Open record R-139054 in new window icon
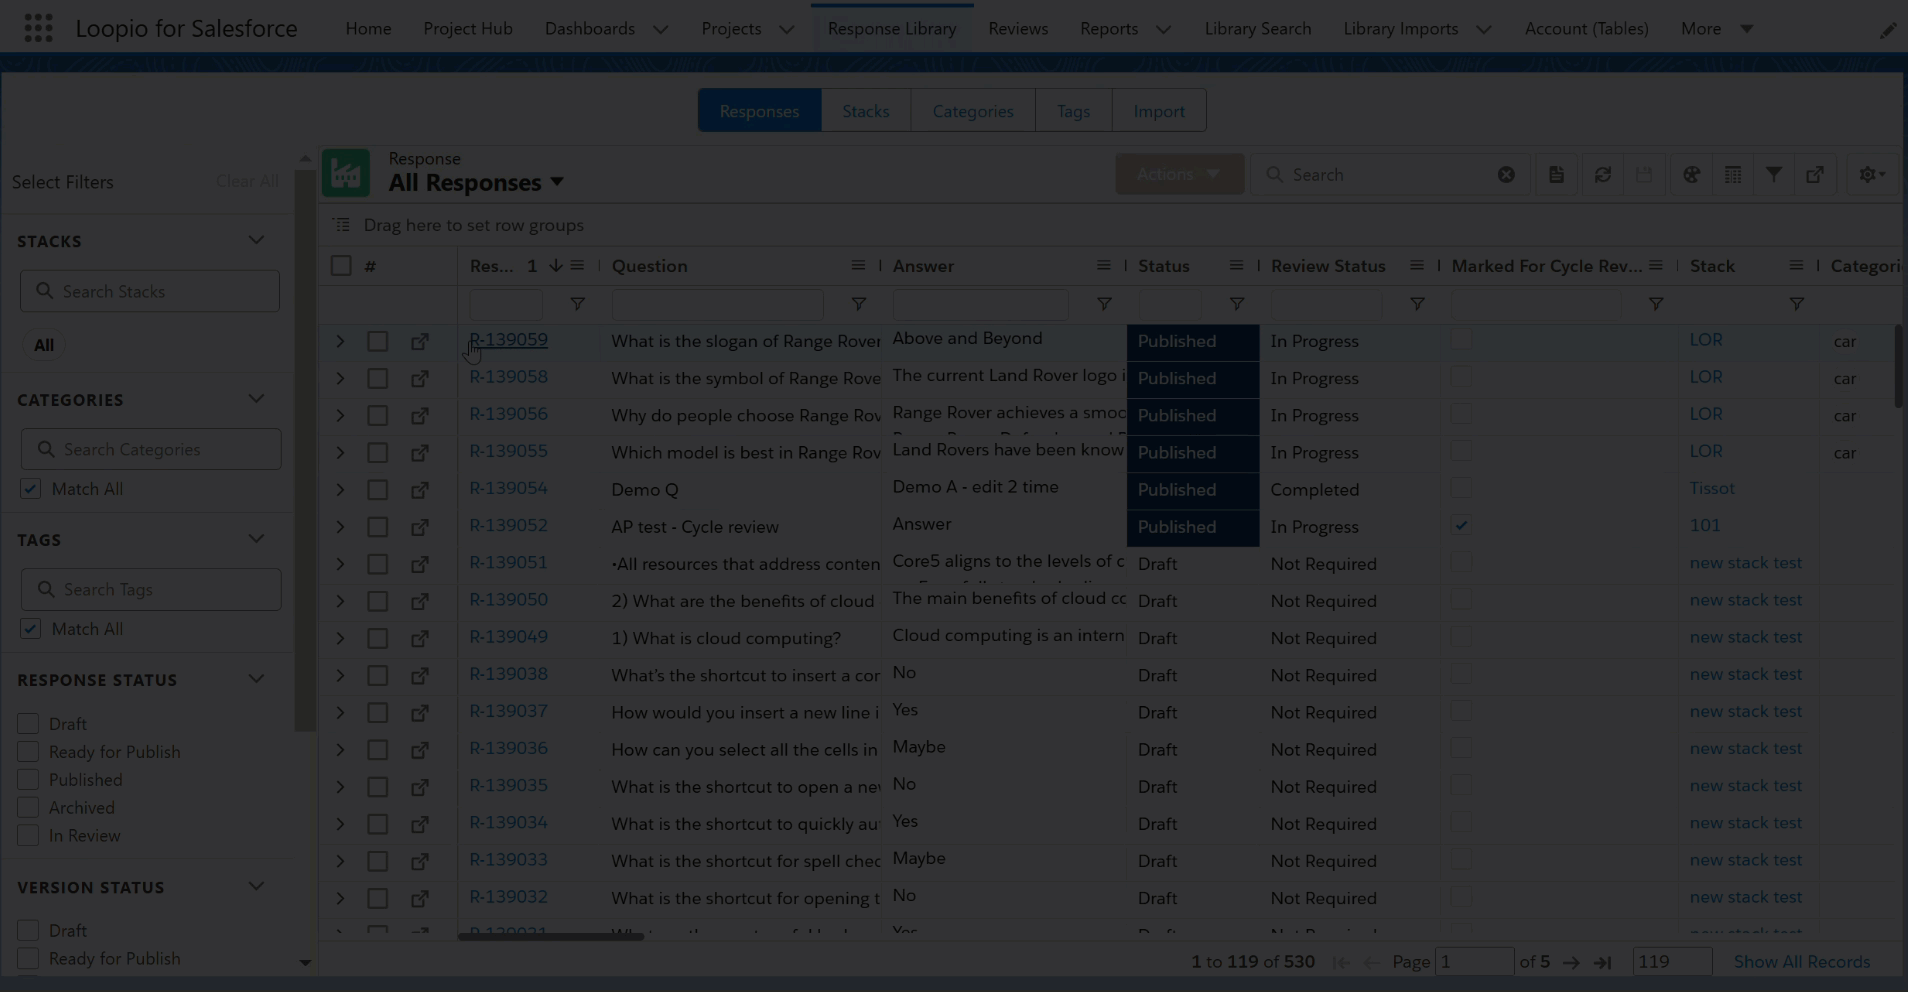Screen dimensions: 1908x992 pos(420,490)
